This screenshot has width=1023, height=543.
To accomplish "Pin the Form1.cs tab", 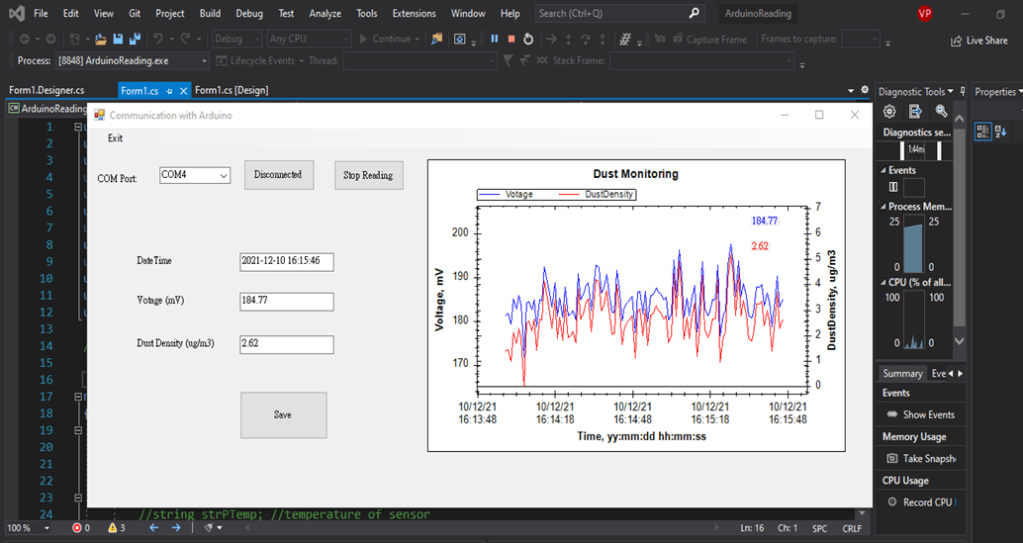I will click(x=170, y=91).
